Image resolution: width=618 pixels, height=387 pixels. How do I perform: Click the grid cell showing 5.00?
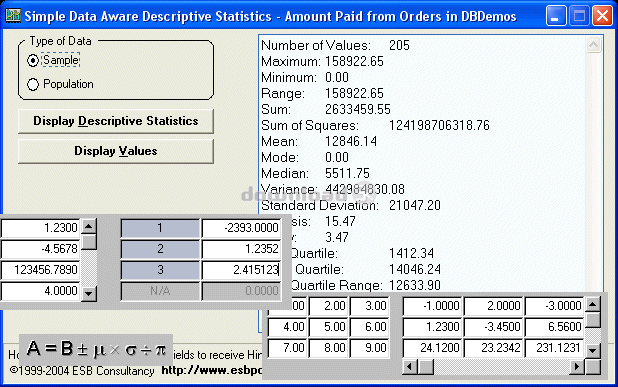pos(329,327)
